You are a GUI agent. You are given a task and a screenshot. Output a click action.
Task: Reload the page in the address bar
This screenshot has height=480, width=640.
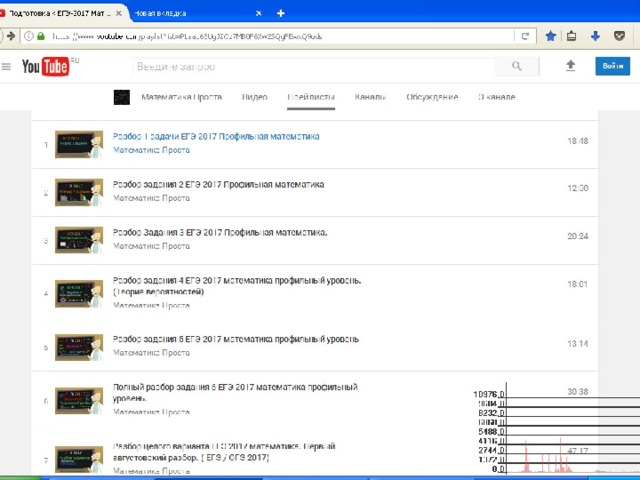point(525,36)
